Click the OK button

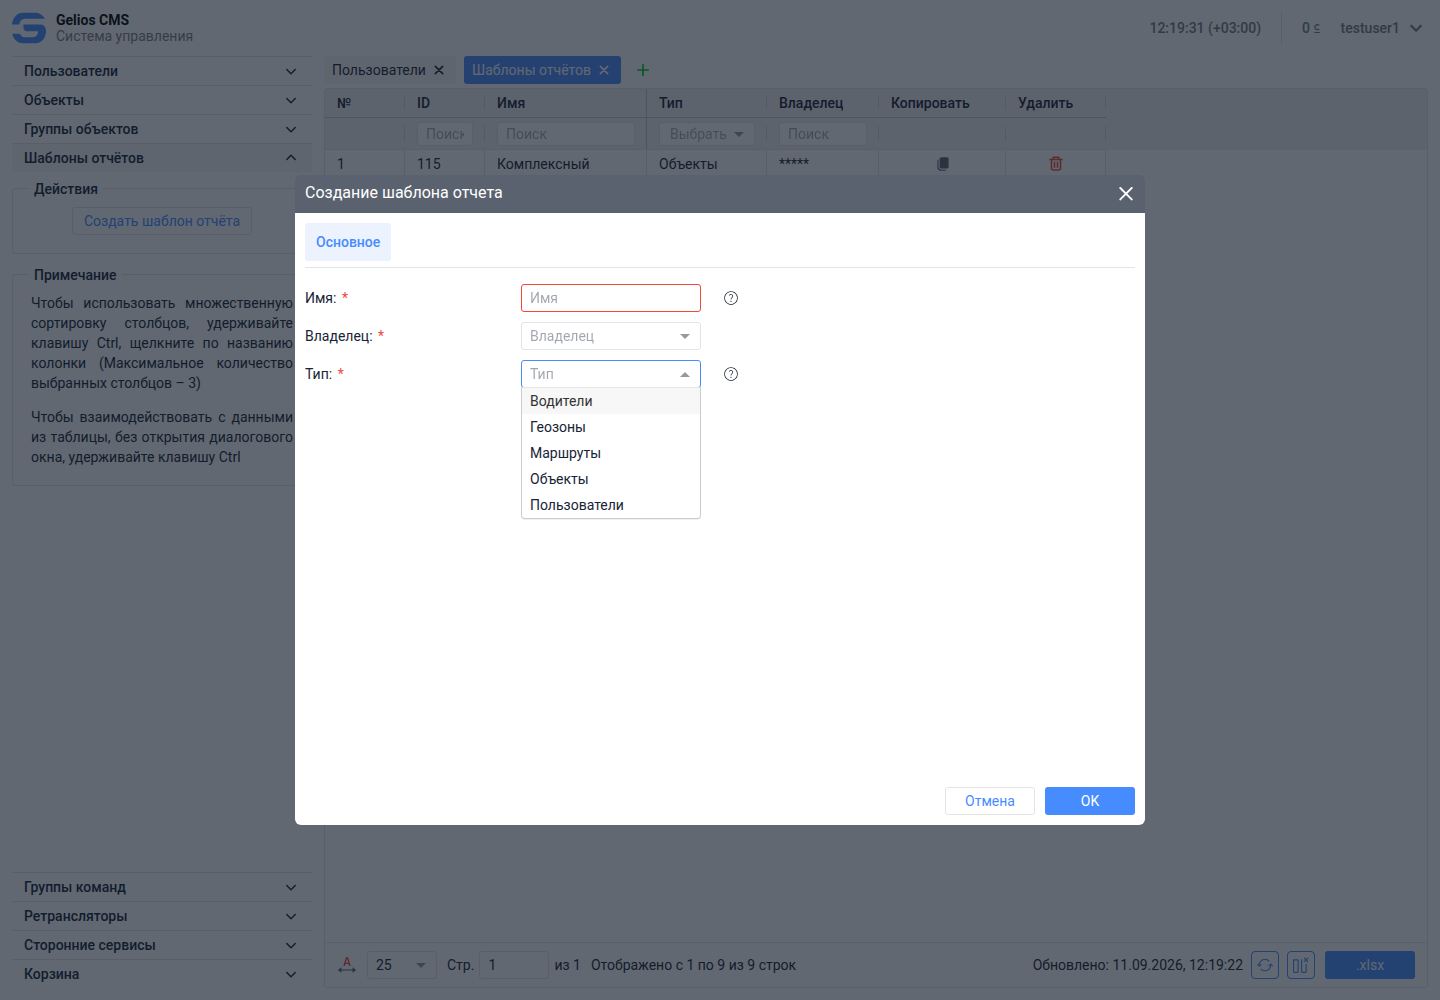coord(1090,801)
